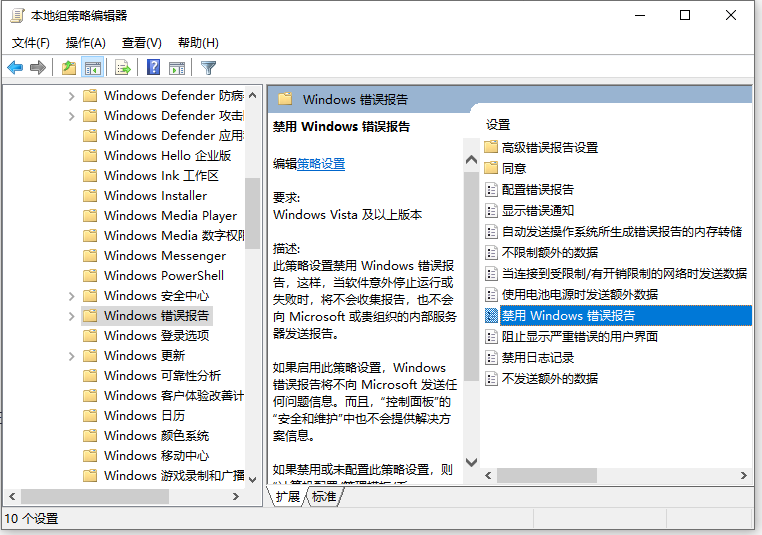This screenshot has width=762, height=535.
Task: Click the Filter funnel toolbar icon
Action: coord(208,68)
